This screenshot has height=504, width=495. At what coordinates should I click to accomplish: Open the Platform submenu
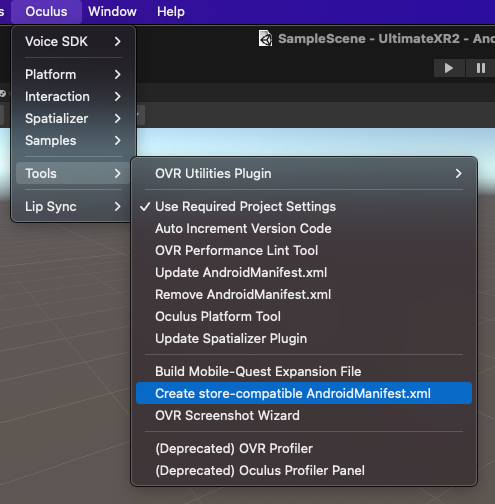pyautogui.click(x=73, y=75)
